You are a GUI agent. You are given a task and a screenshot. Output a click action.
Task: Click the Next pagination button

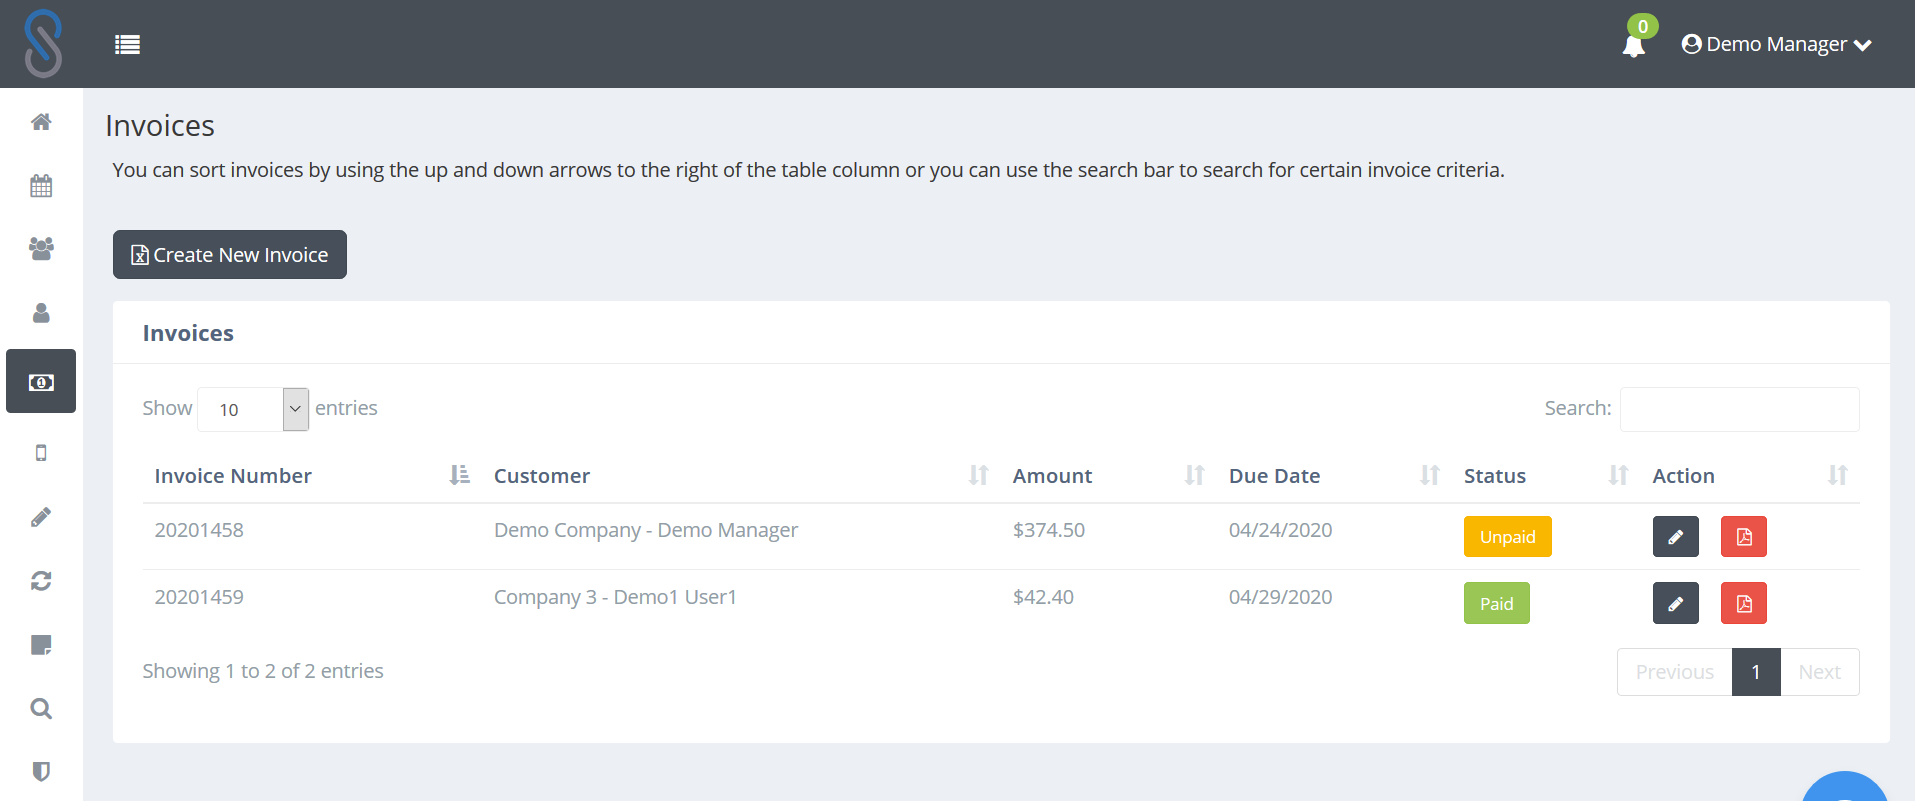click(x=1819, y=672)
